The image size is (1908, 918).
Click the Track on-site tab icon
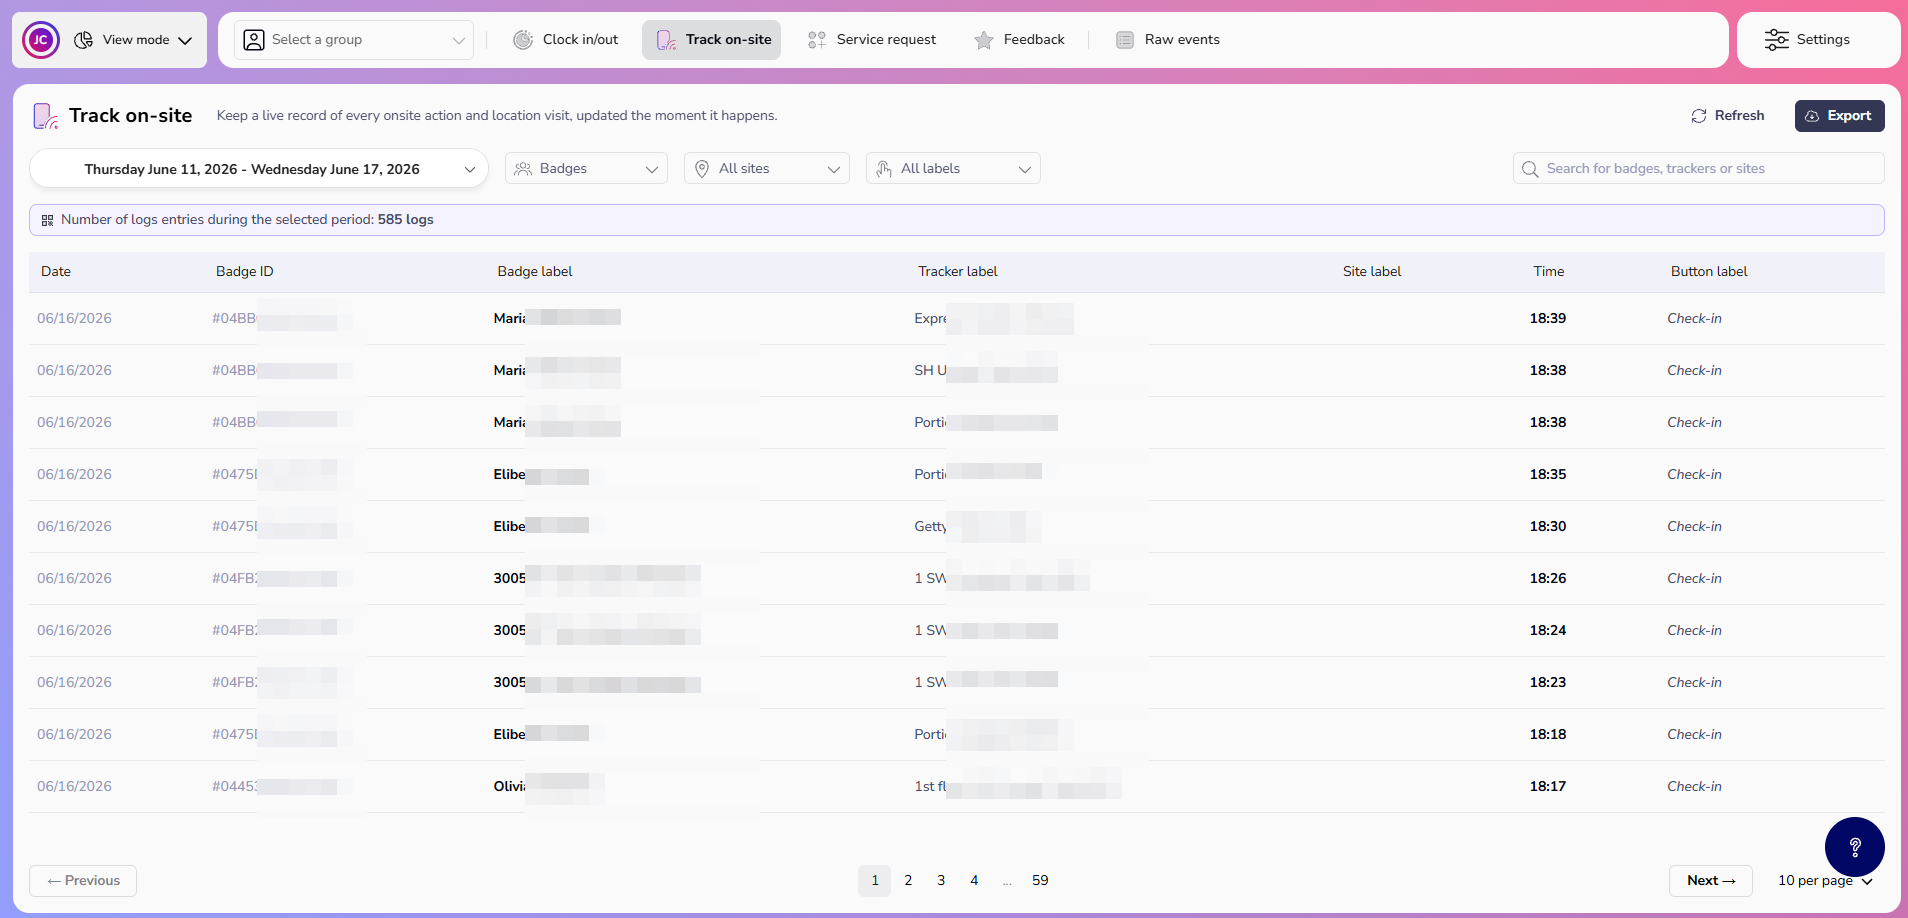click(x=666, y=40)
